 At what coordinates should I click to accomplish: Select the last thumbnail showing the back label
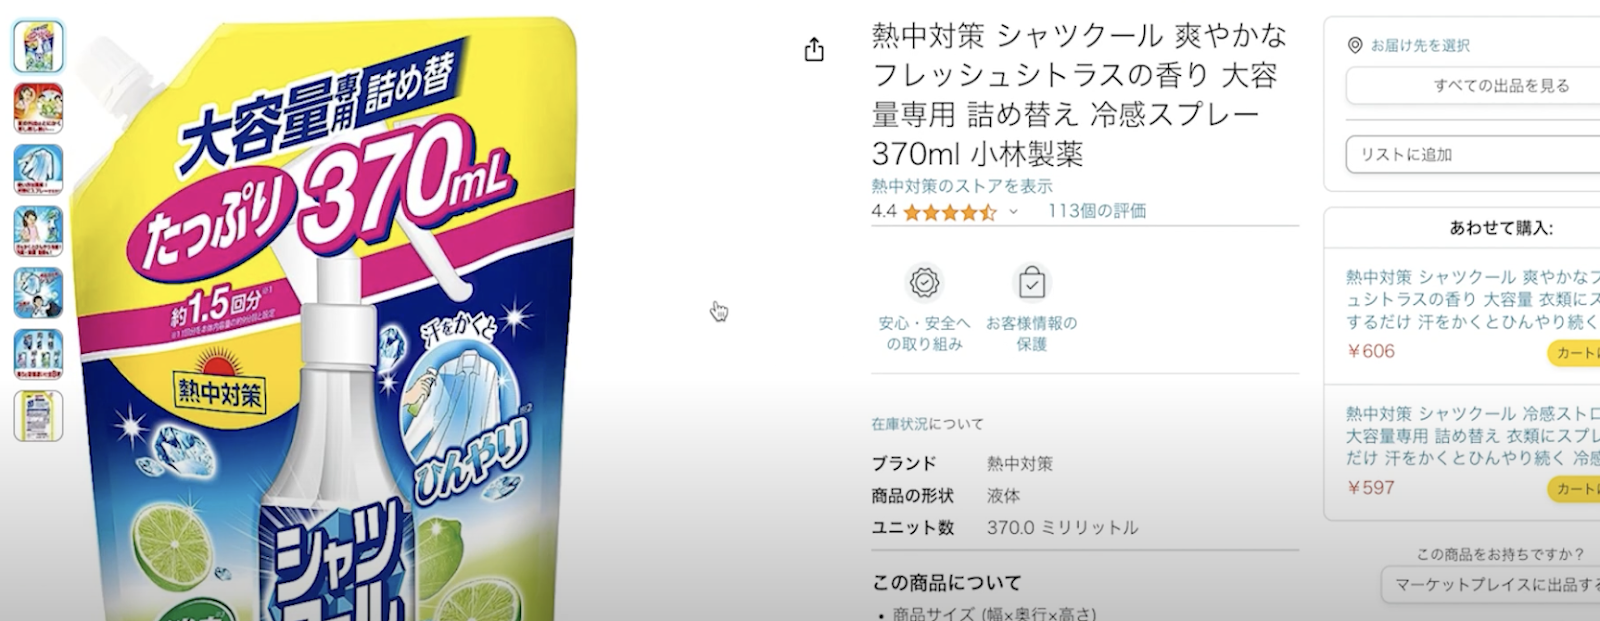click(x=39, y=416)
